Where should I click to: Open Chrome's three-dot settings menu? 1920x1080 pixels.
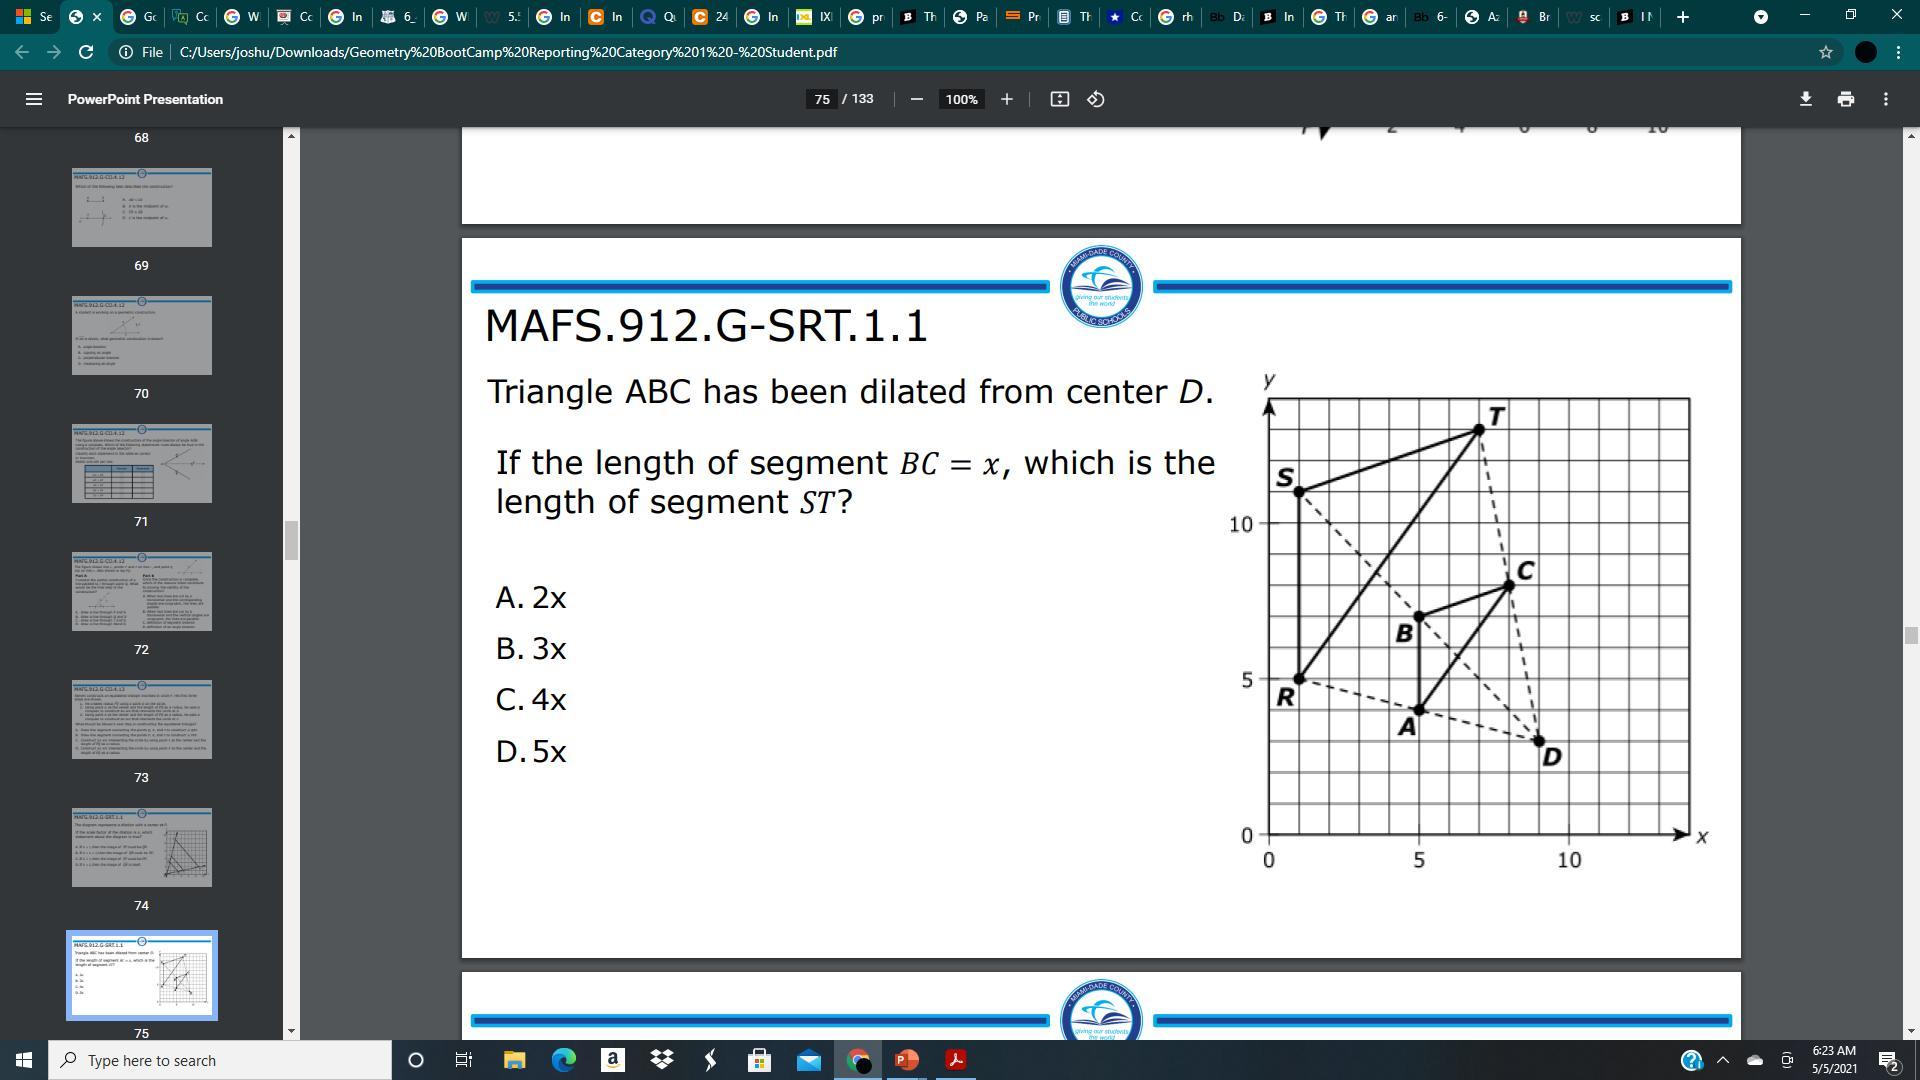pos(1898,52)
